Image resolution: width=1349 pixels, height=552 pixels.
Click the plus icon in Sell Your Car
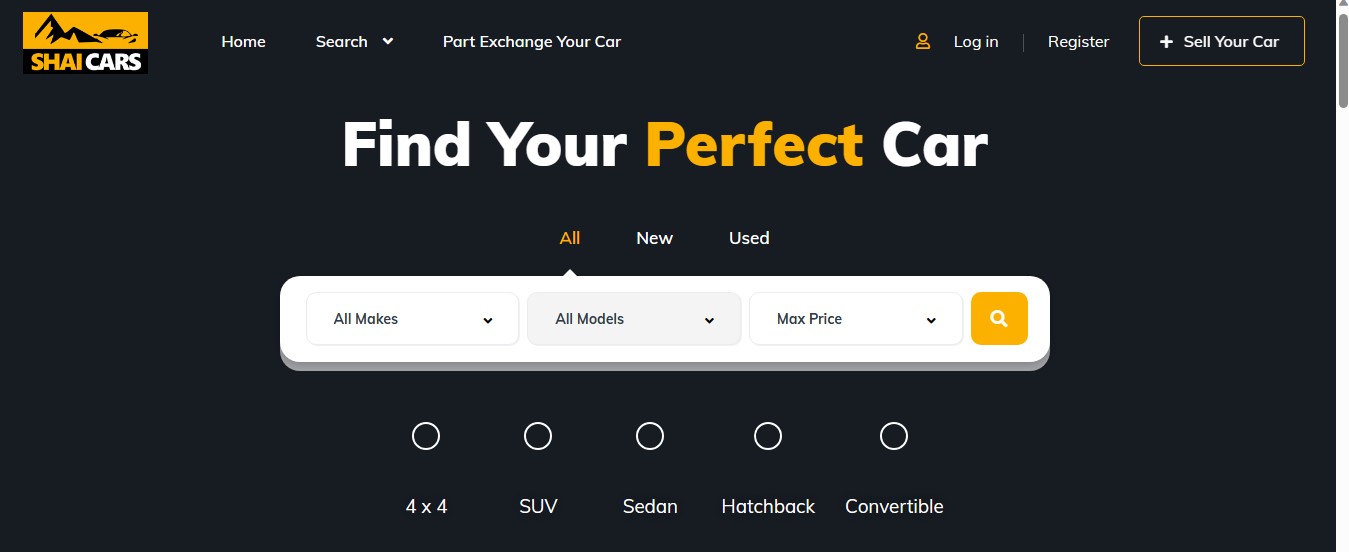[x=1166, y=42]
